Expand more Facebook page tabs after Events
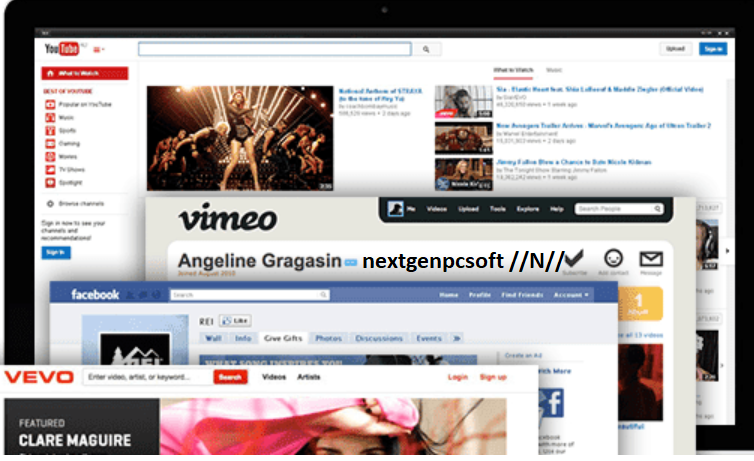 click(x=457, y=339)
